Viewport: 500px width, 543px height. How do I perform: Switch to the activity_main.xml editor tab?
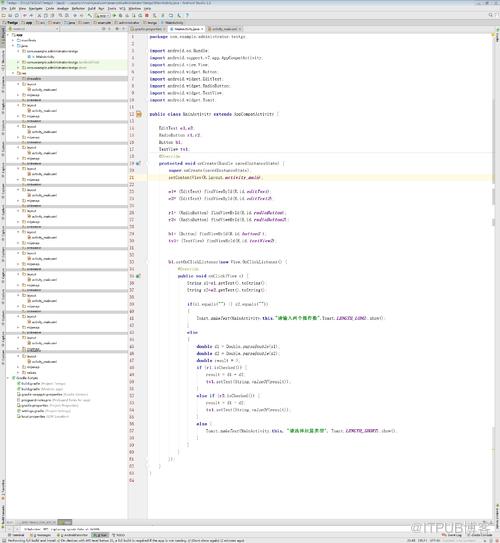pos(224,29)
